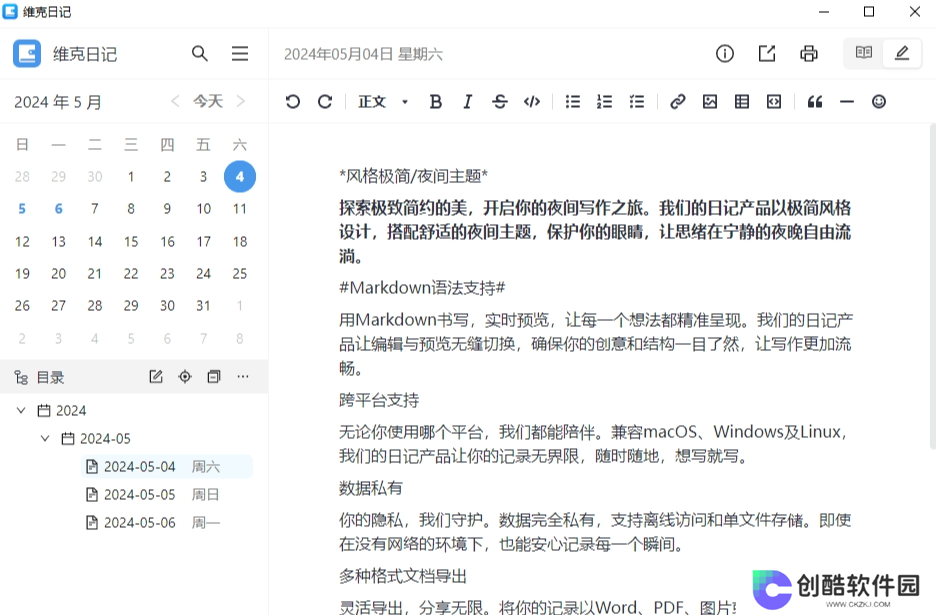This screenshot has width=936, height=615.
Task: Click the 数据私有 line in editor
Action: (x=371, y=488)
